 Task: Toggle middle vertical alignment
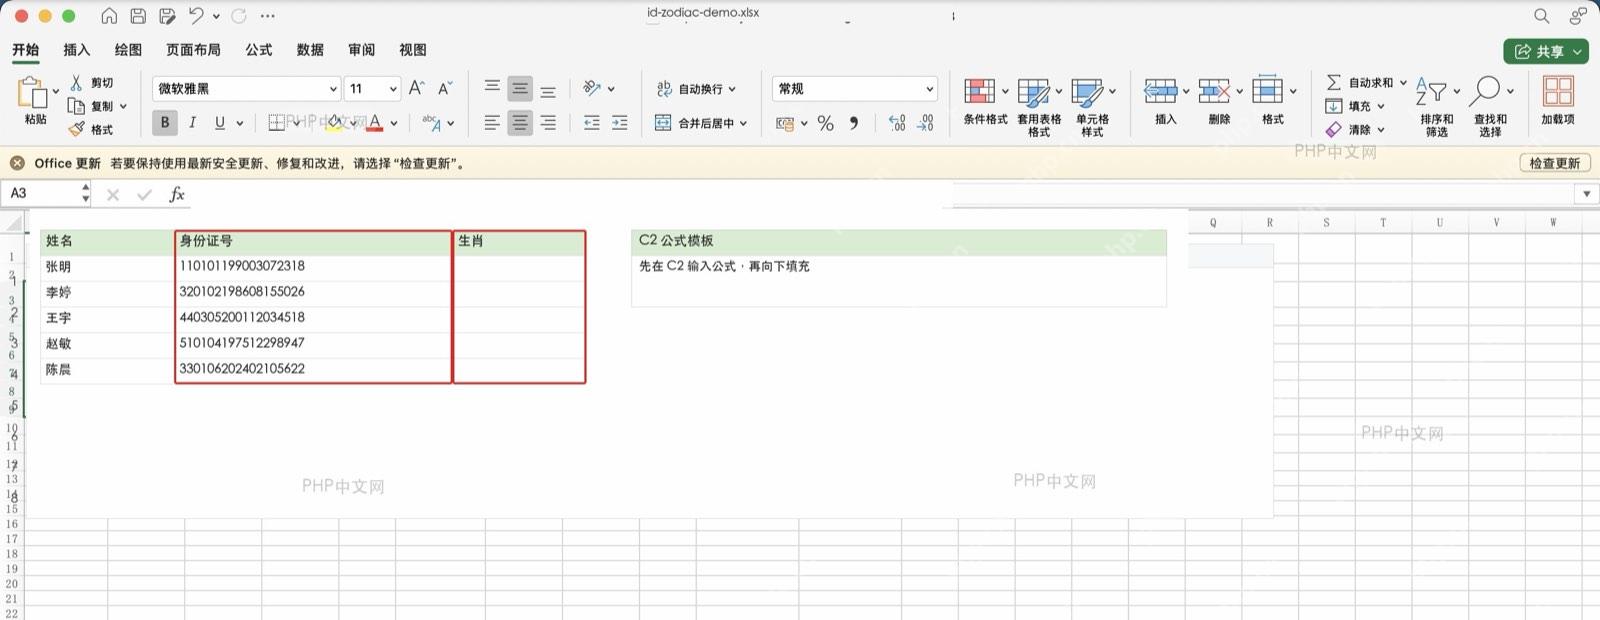[520, 89]
